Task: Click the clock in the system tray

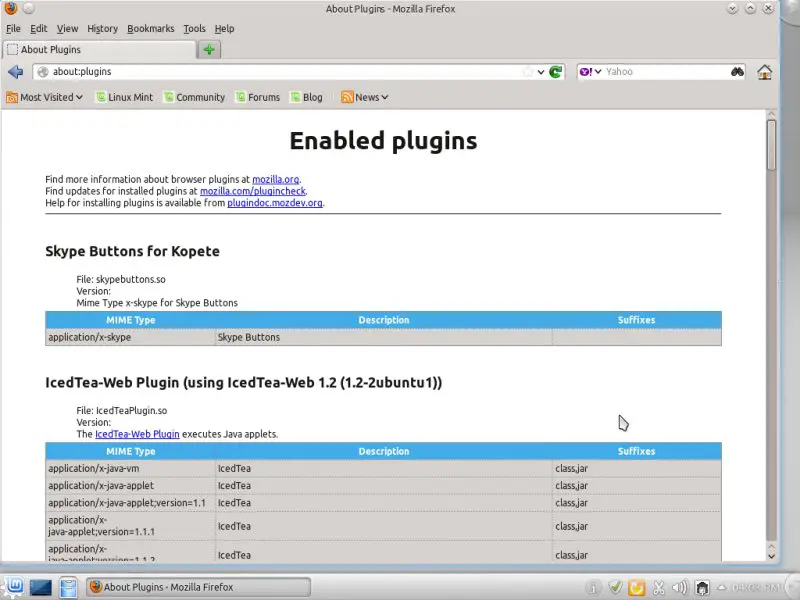Action: 756,588
